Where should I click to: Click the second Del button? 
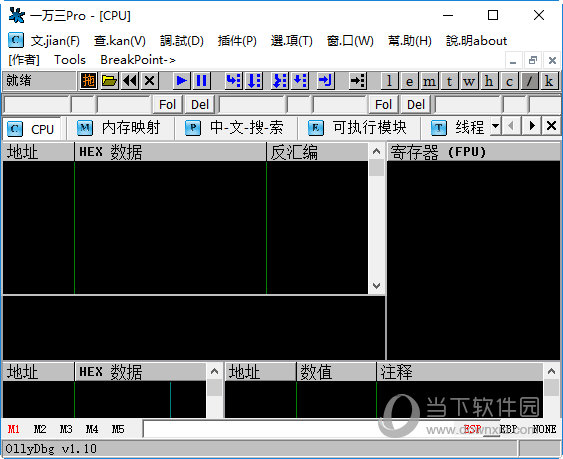[416, 105]
